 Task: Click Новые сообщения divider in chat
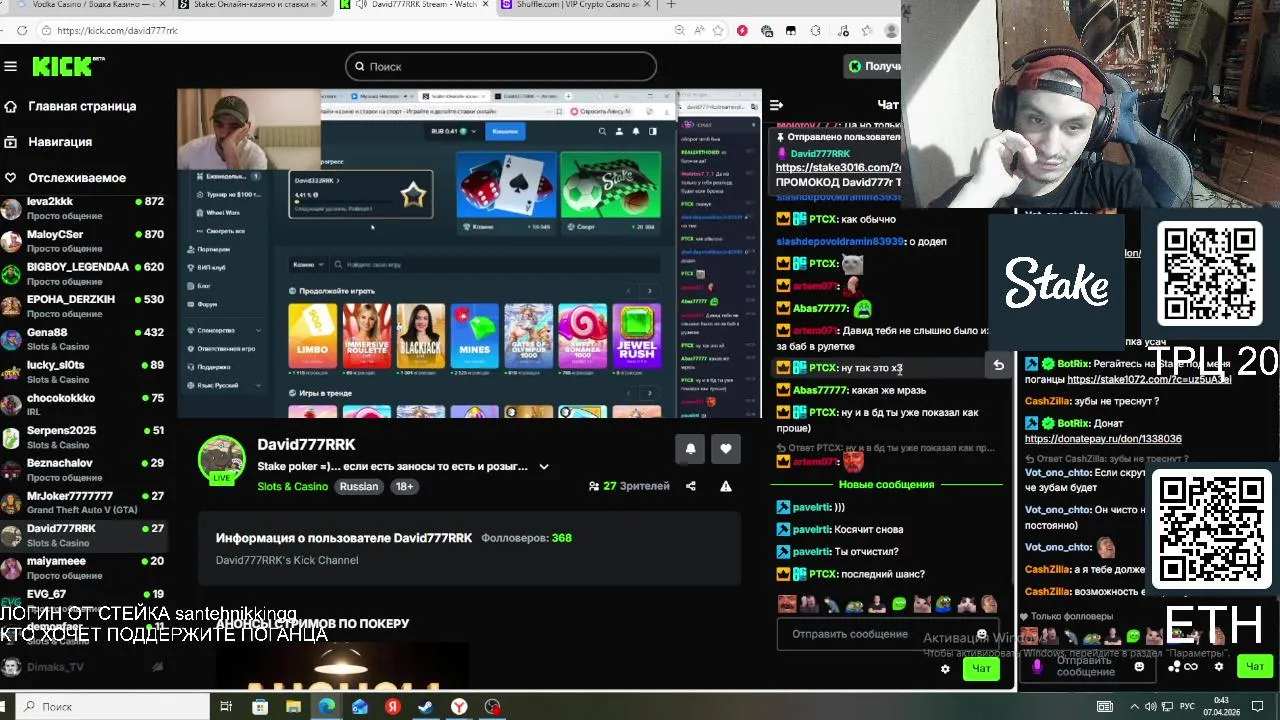(x=886, y=484)
